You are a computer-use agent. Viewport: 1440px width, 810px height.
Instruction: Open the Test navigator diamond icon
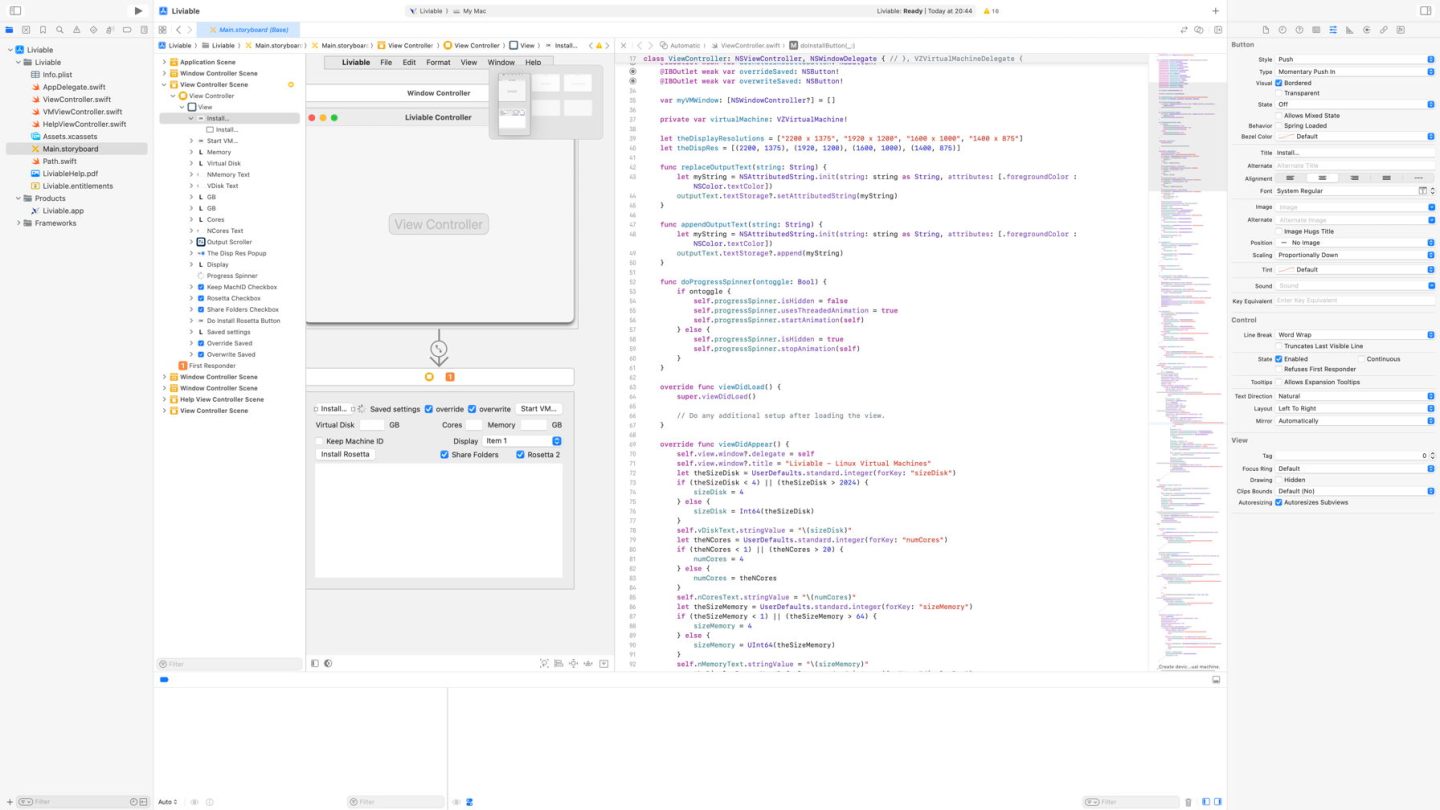click(92, 30)
